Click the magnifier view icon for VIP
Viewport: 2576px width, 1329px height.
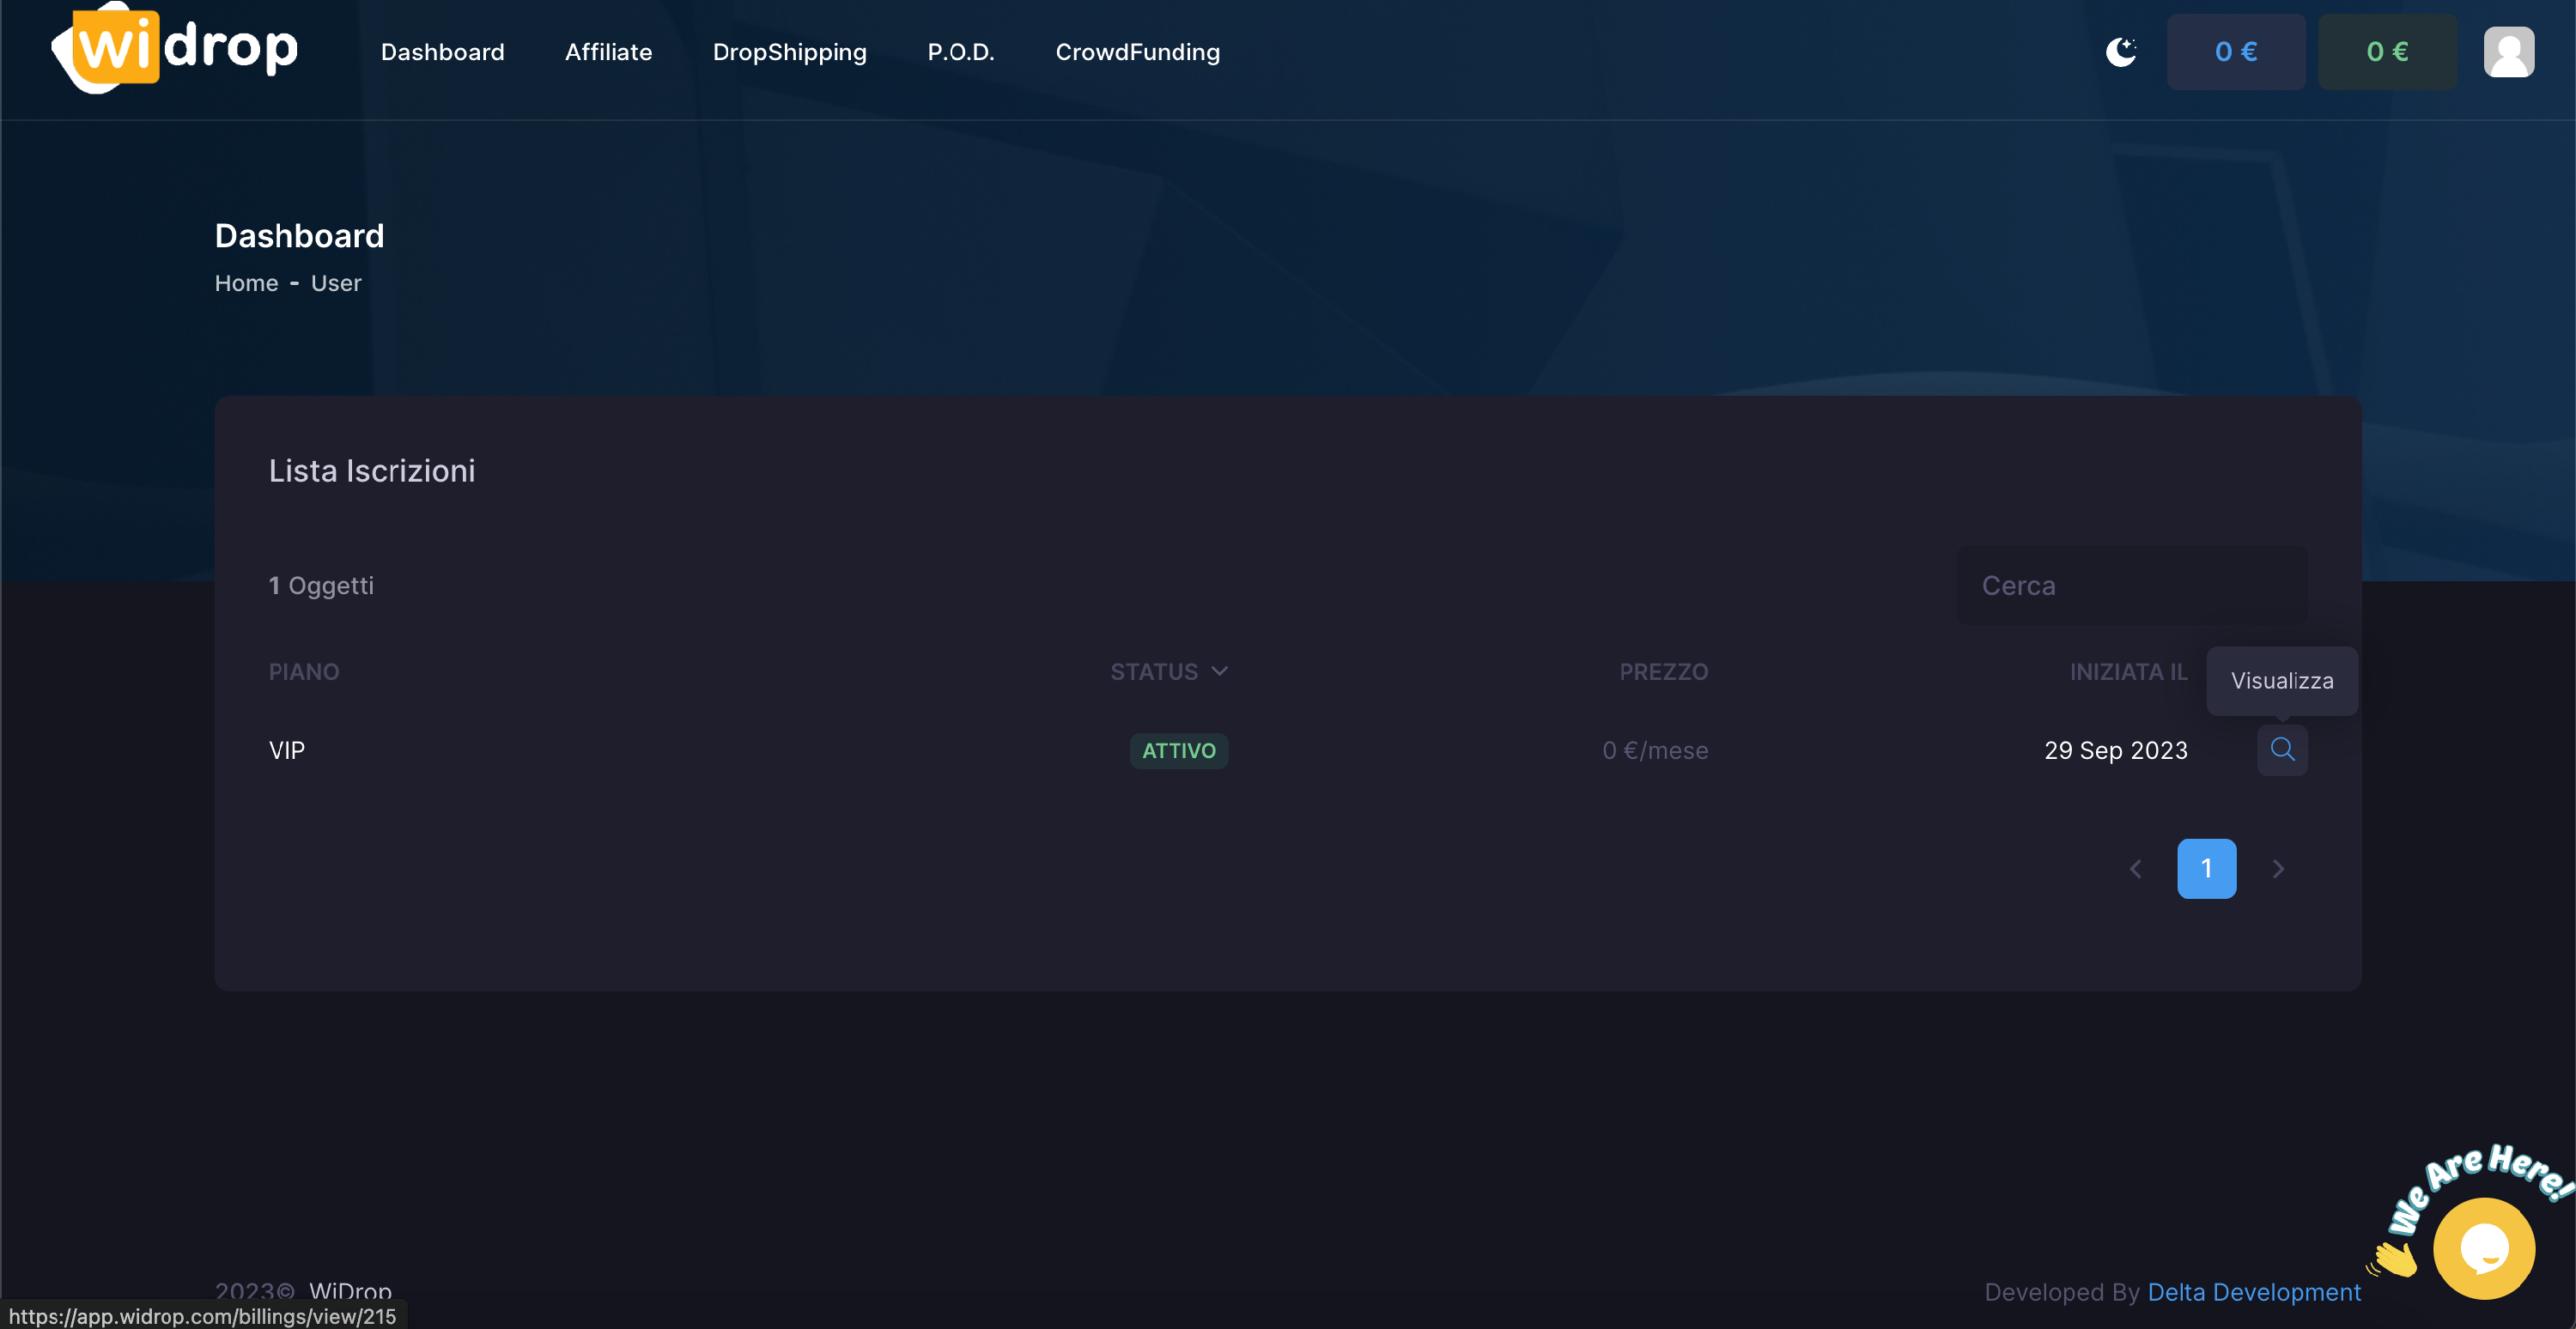pos(2282,750)
